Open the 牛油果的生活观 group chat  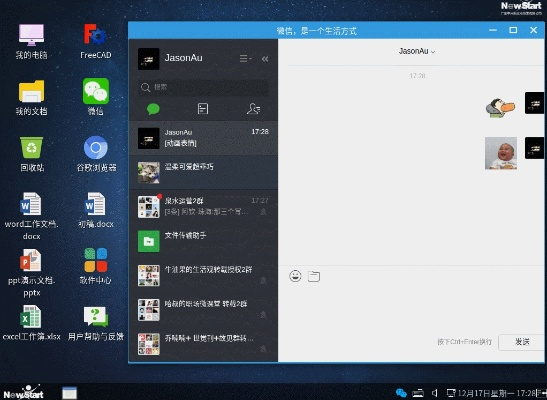(203, 275)
